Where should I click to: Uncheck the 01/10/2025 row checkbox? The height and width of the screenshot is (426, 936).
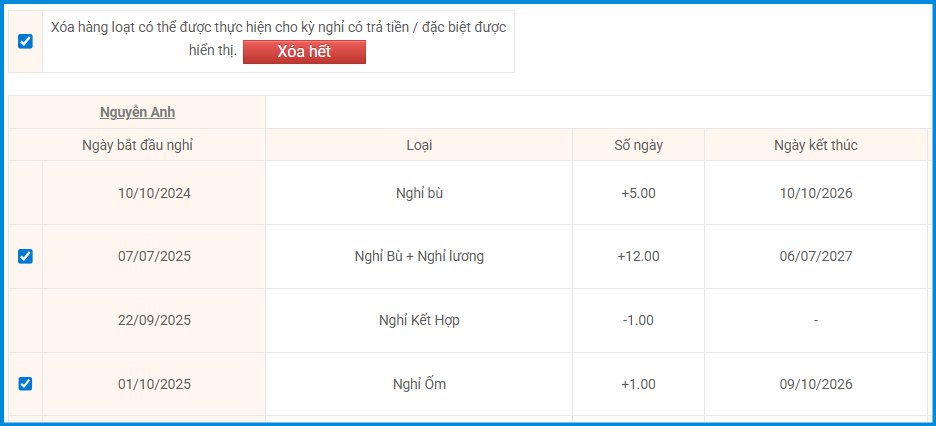tap(25, 384)
